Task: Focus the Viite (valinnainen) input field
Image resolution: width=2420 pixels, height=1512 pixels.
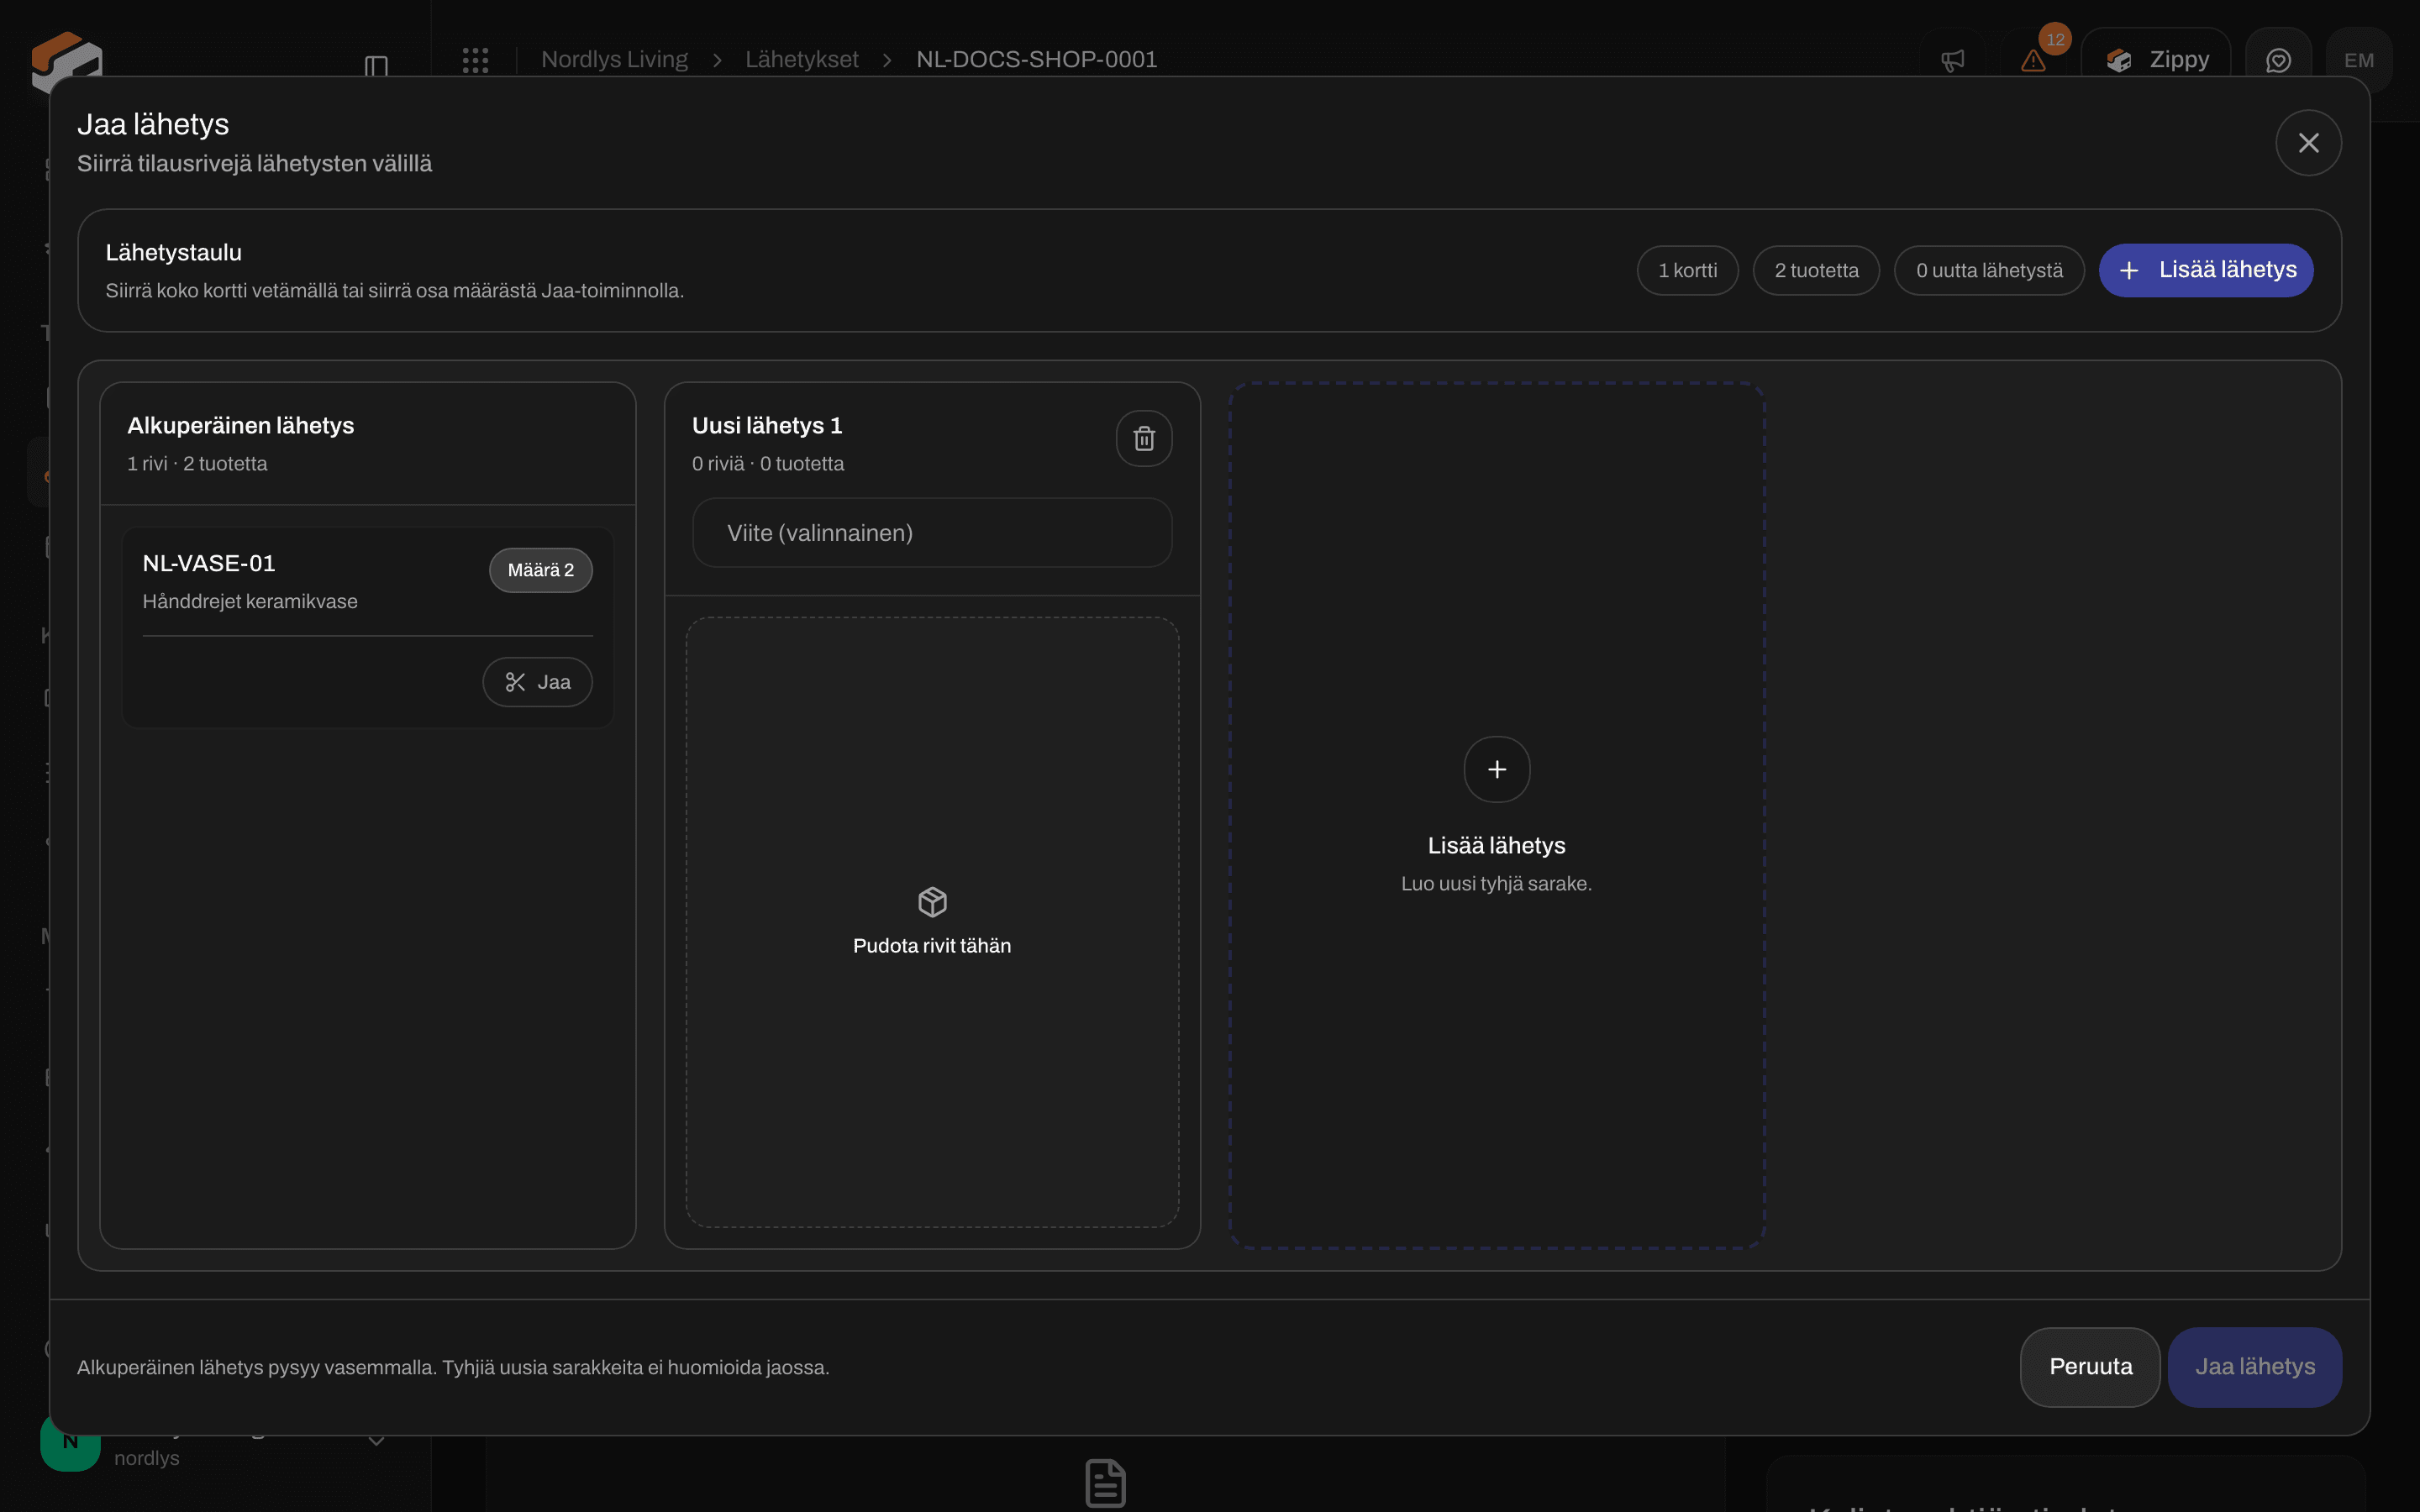Action: pyautogui.click(x=932, y=533)
